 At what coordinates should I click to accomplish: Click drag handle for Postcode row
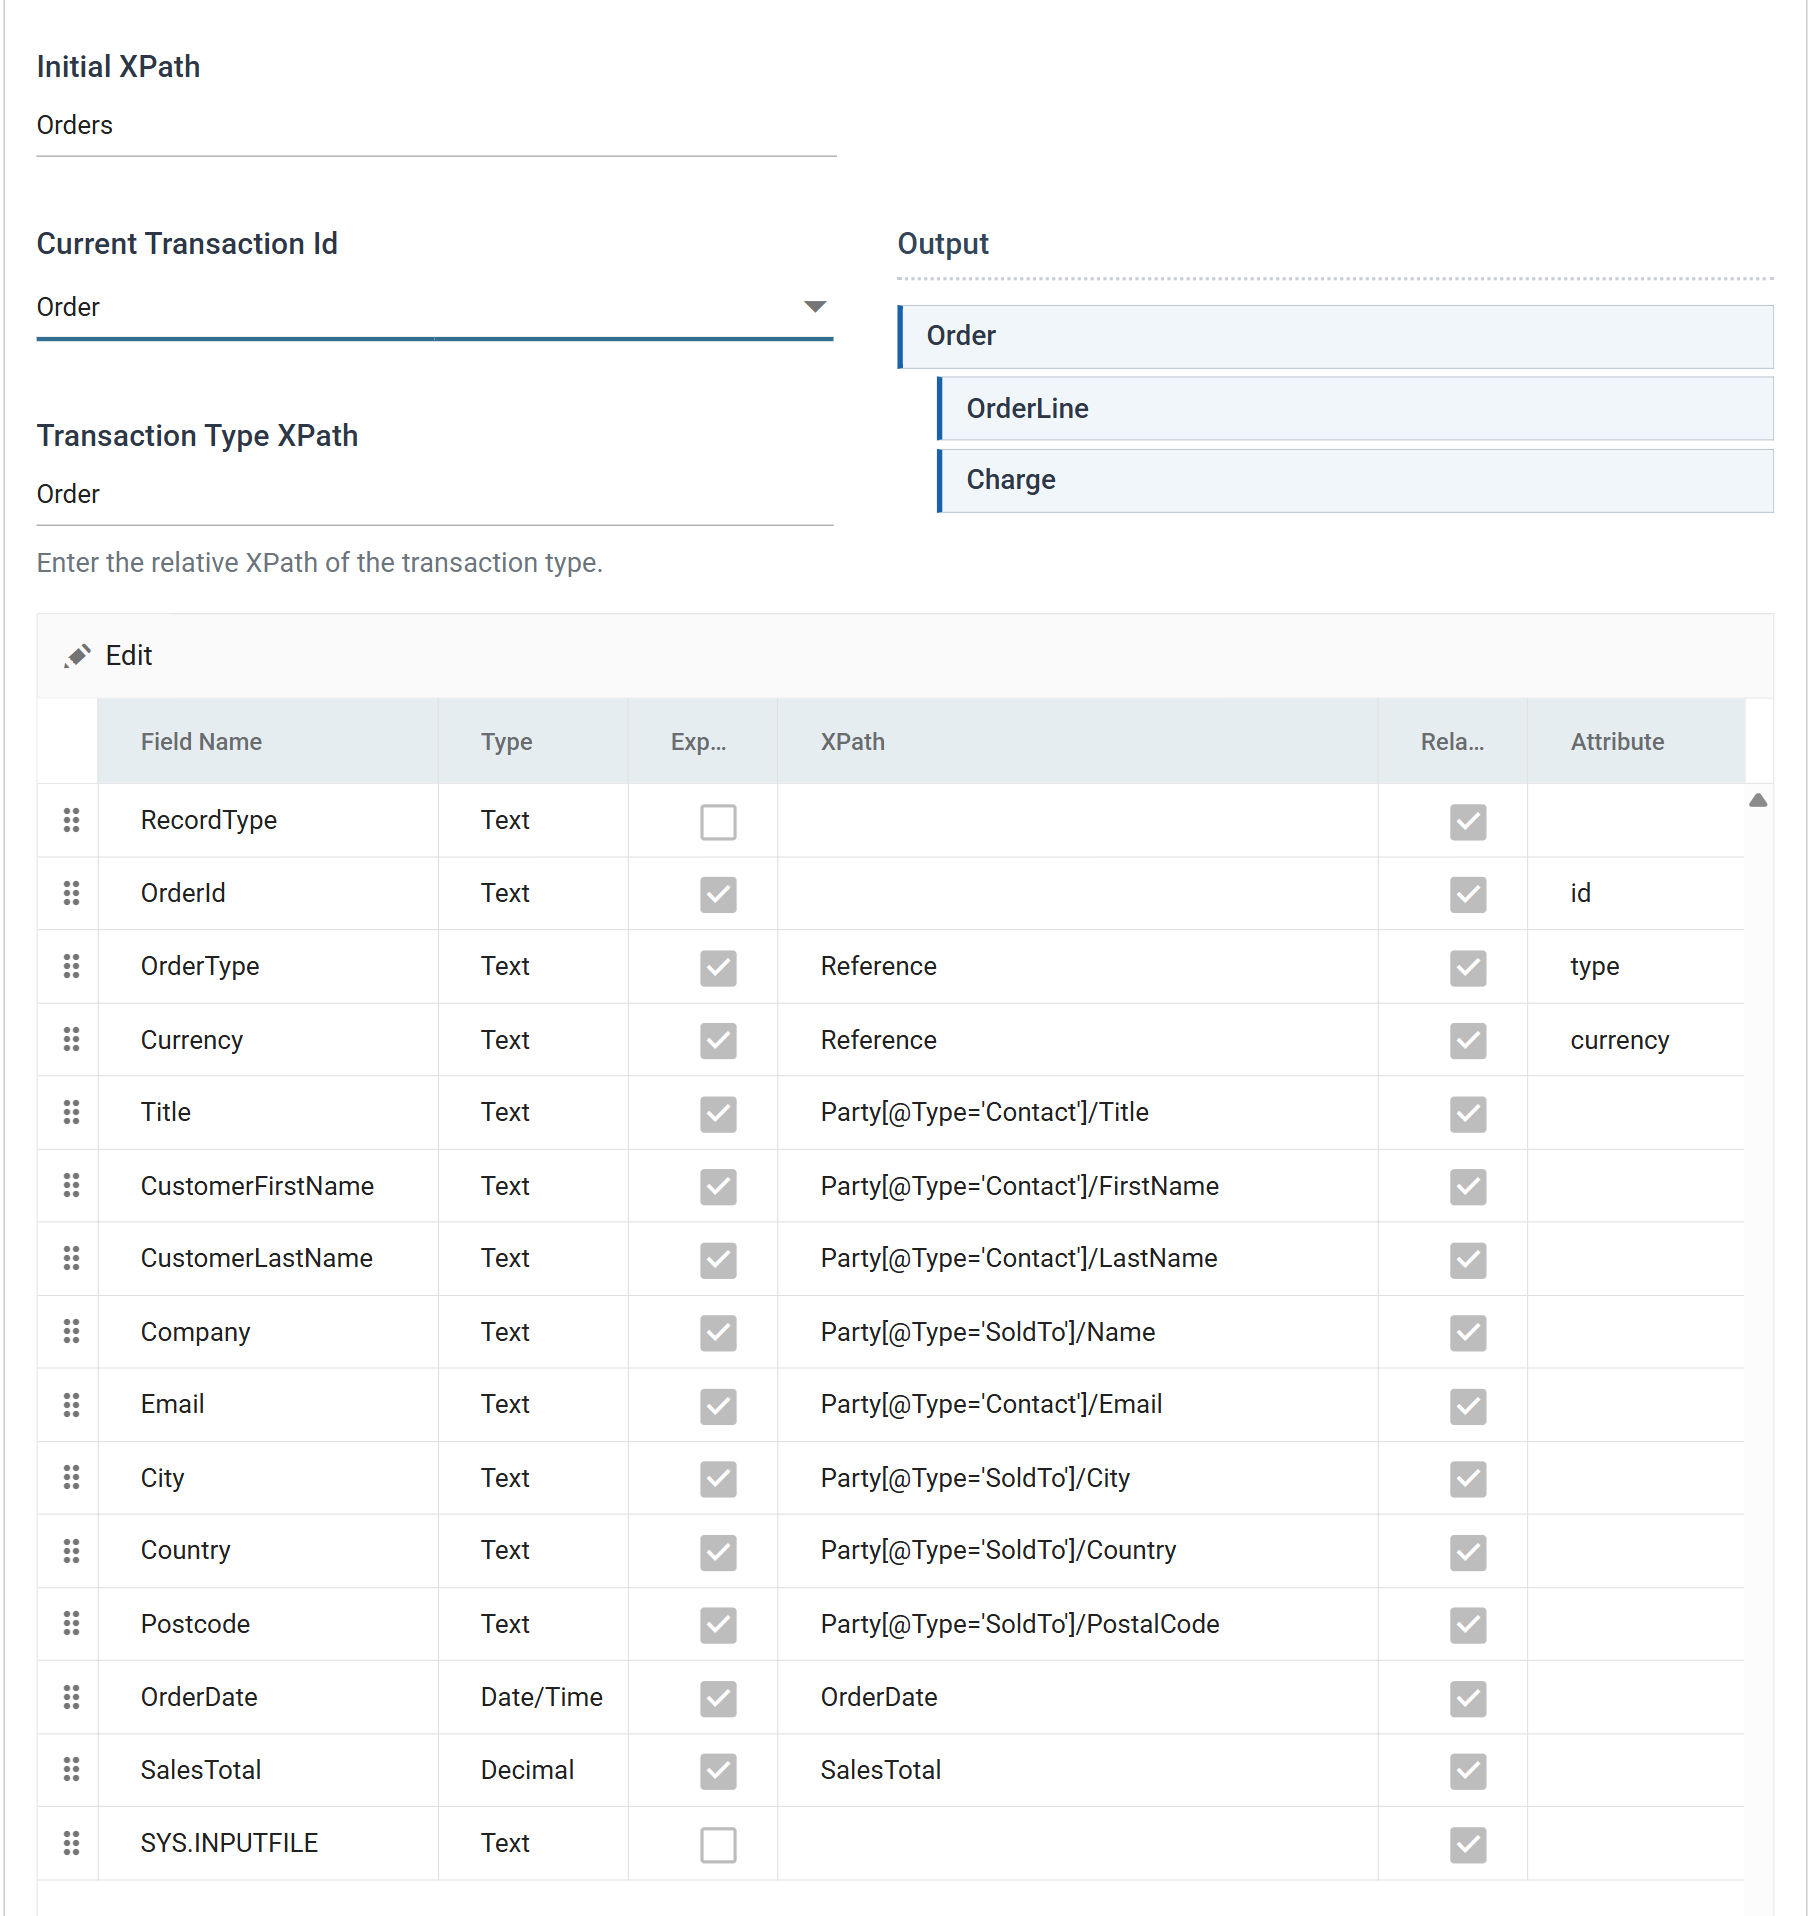click(71, 1623)
